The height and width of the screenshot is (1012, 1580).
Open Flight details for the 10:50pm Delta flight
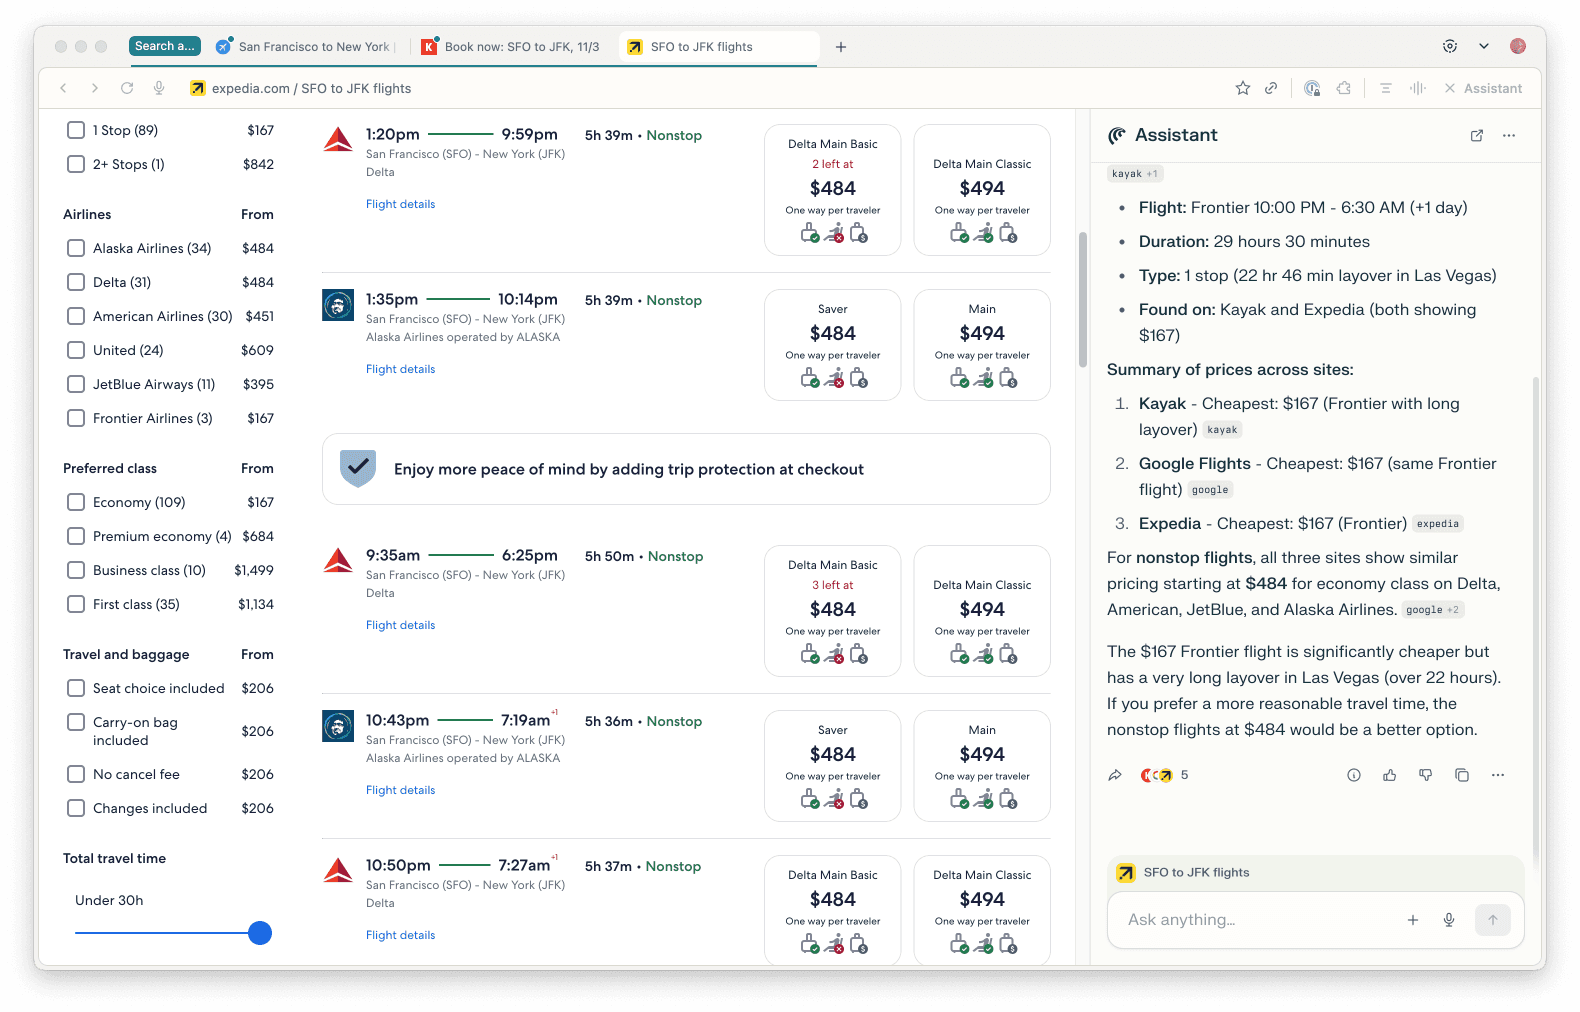(x=400, y=935)
